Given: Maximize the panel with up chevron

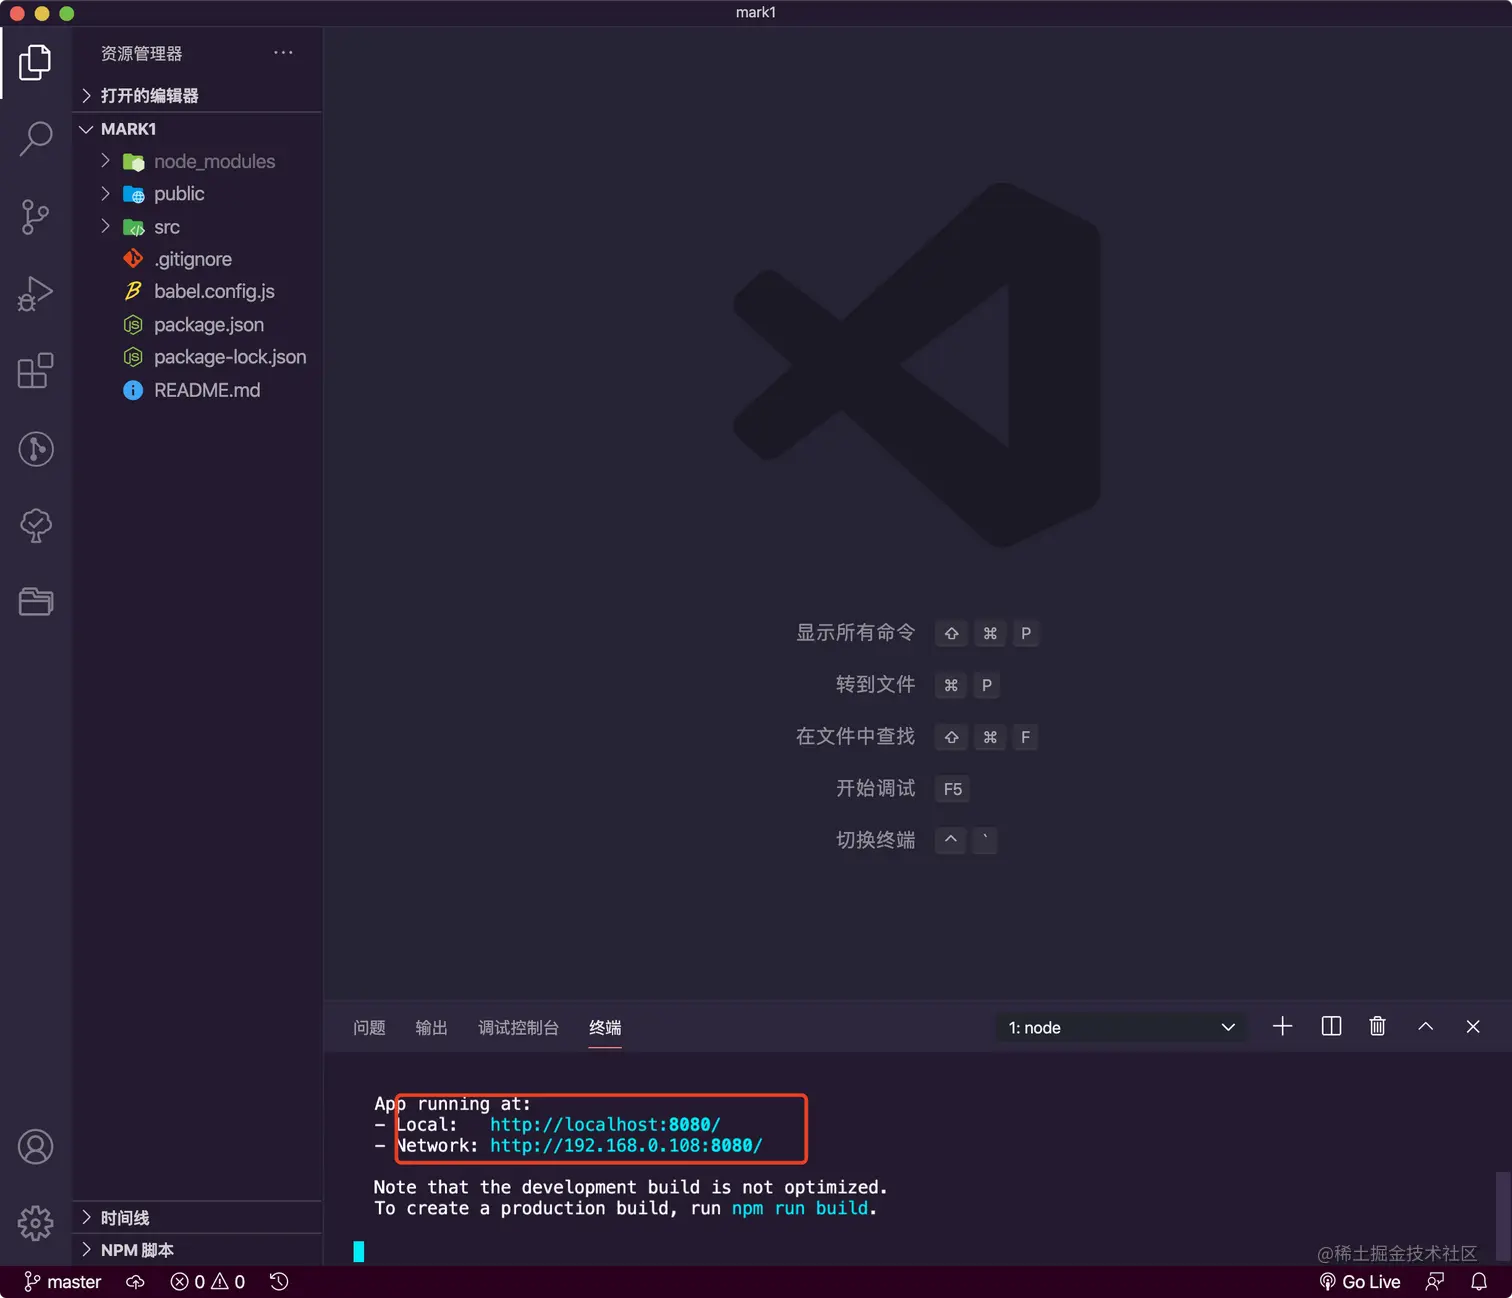Looking at the screenshot, I should tap(1425, 1026).
